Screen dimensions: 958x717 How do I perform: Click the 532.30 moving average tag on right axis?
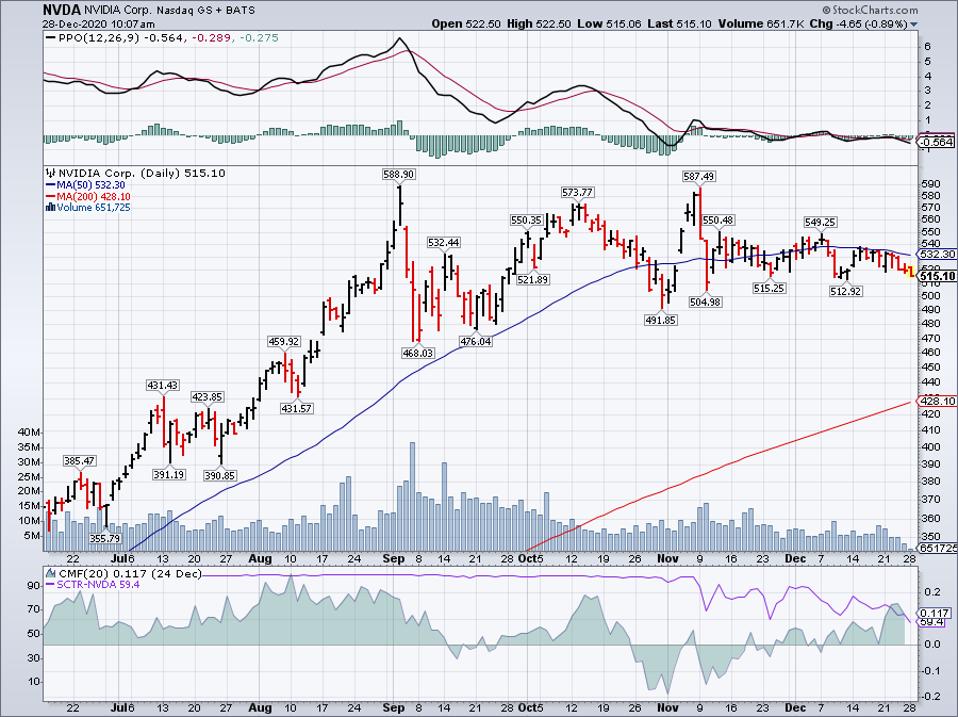tap(938, 254)
